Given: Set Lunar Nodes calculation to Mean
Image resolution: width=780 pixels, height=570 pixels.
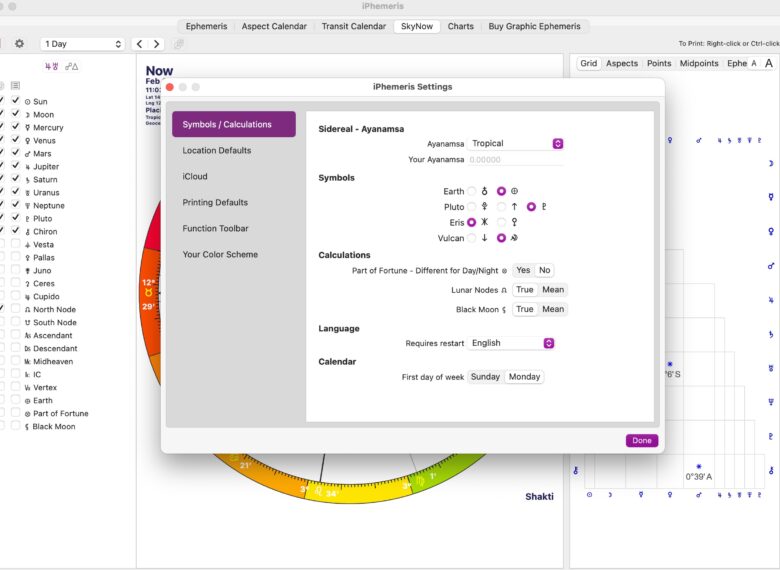Looking at the screenshot, I should pyautogui.click(x=553, y=289).
